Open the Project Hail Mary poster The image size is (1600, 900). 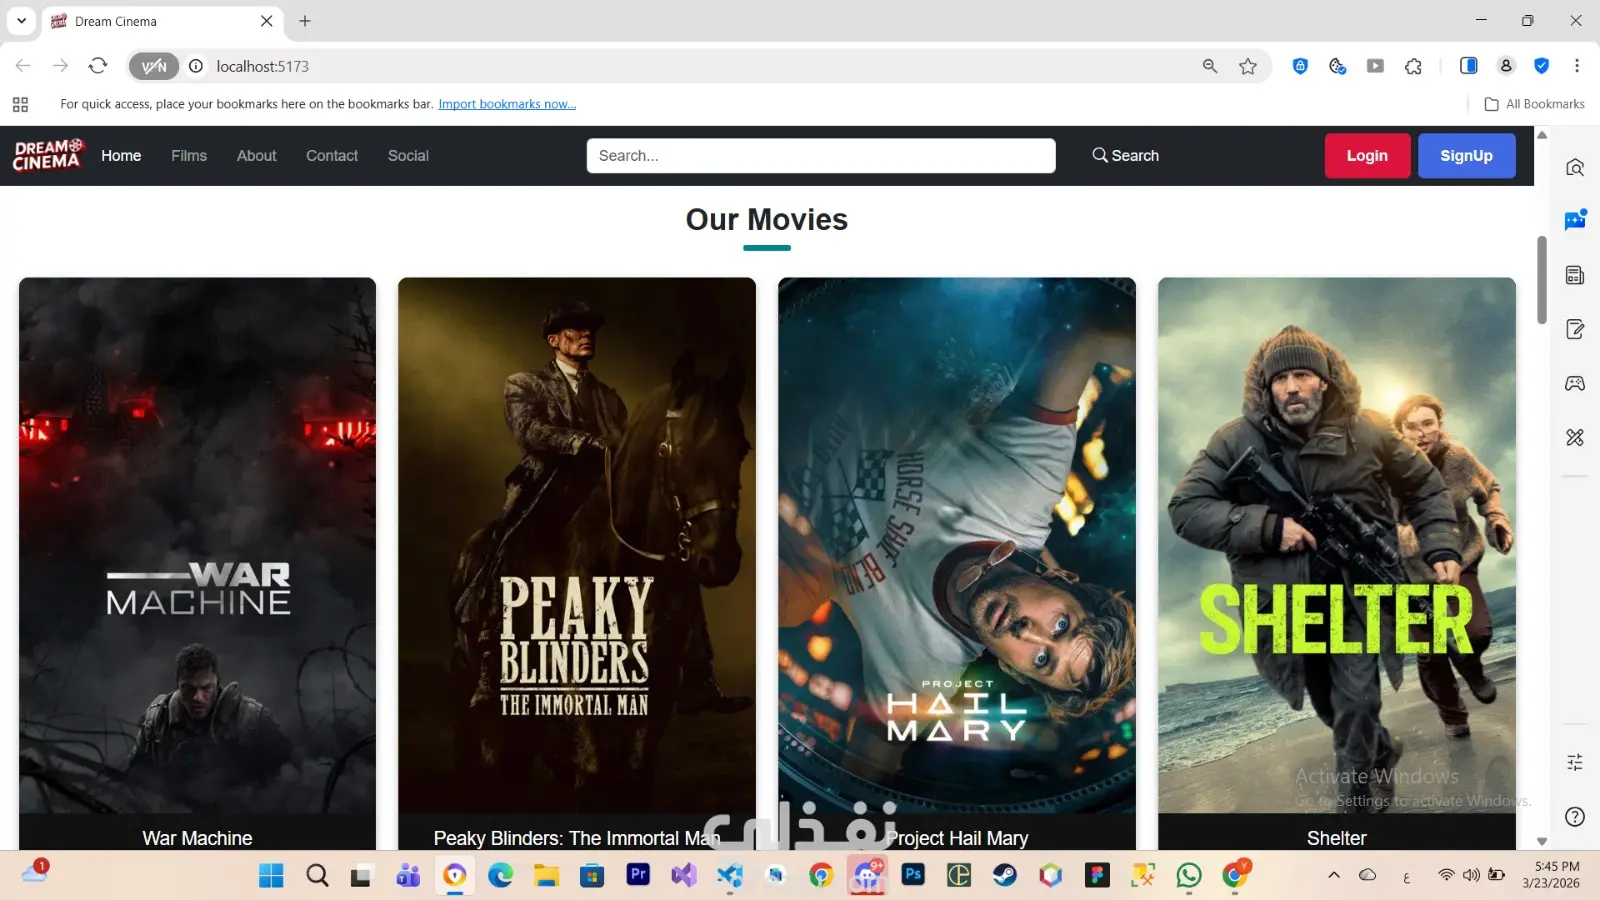coord(957,545)
